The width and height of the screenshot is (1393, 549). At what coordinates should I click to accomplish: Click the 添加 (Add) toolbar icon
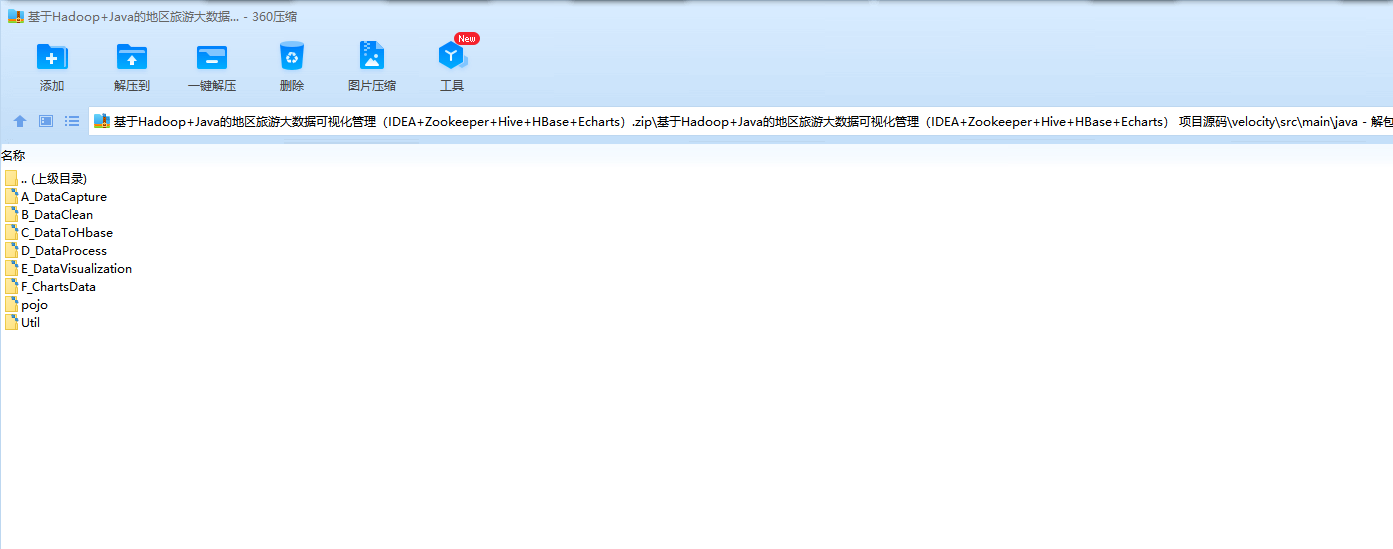52,56
